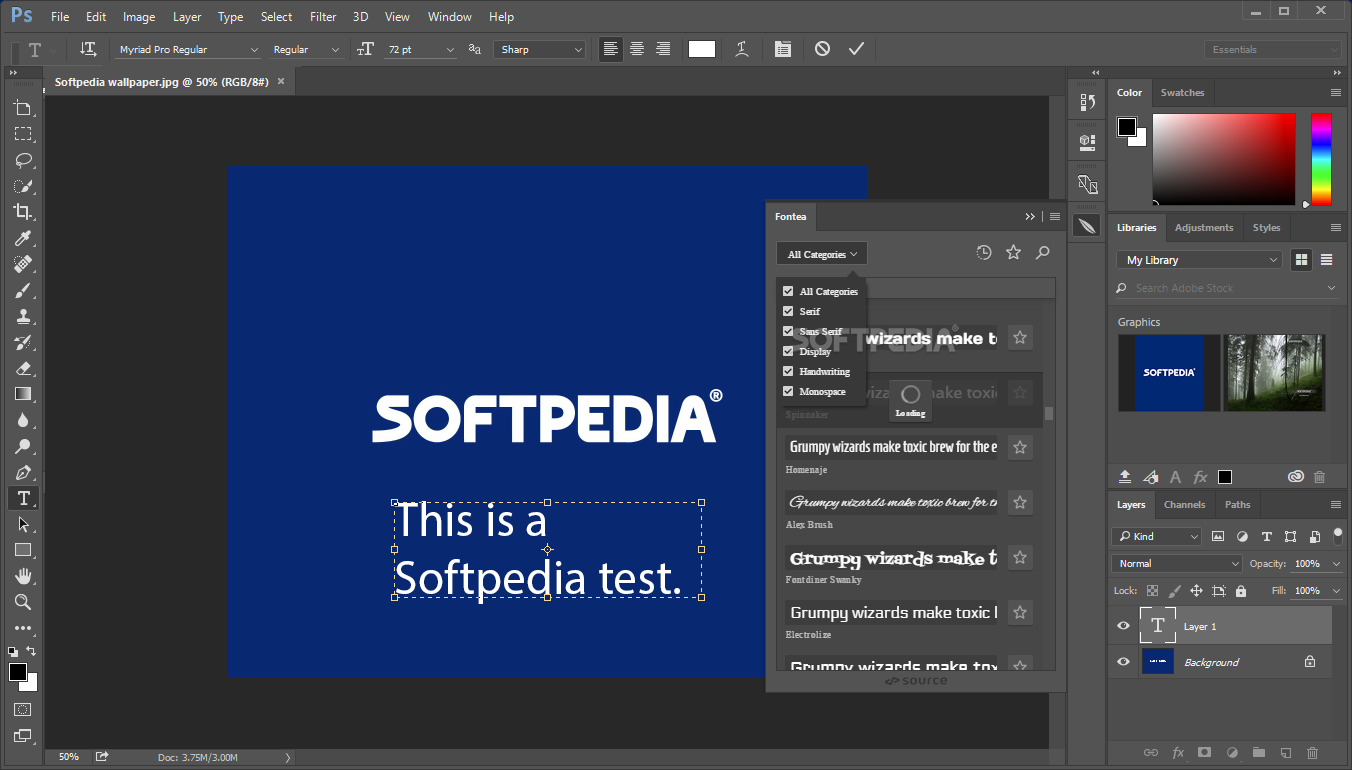Apply the Alex Brush font preview
Image resolution: width=1352 pixels, height=770 pixels.
pyautogui.click(x=892, y=502)
